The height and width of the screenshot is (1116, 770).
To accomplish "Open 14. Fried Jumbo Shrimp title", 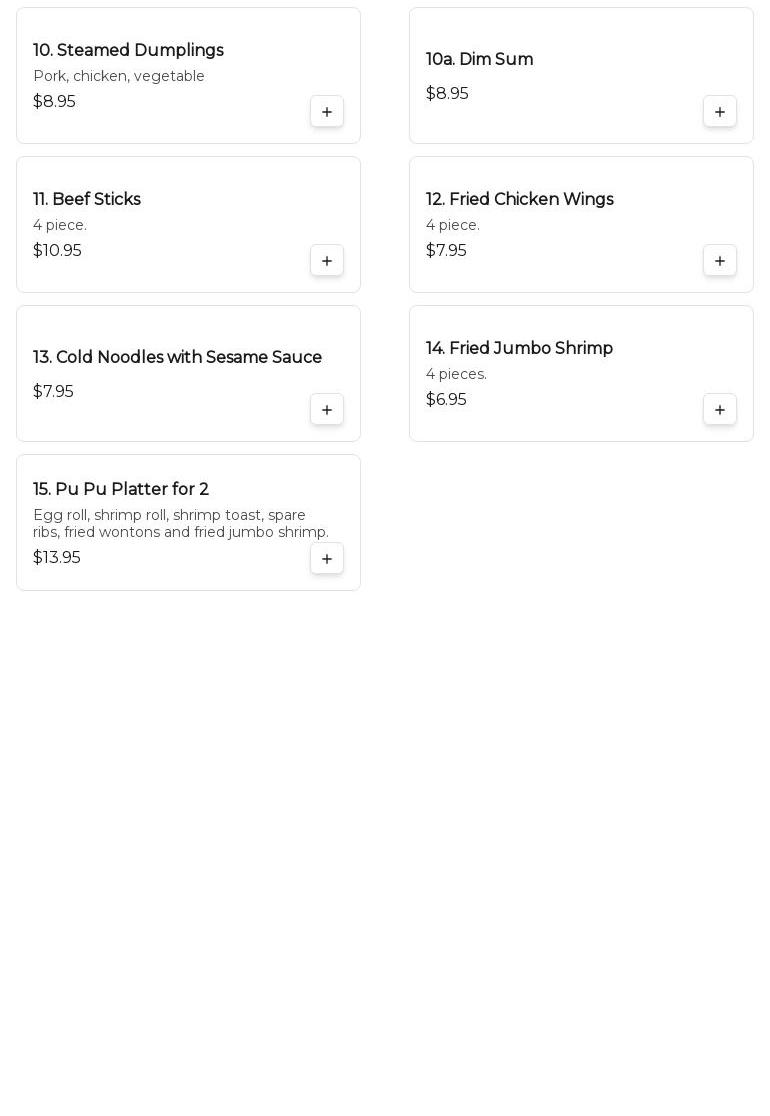I will pos(519,349).
